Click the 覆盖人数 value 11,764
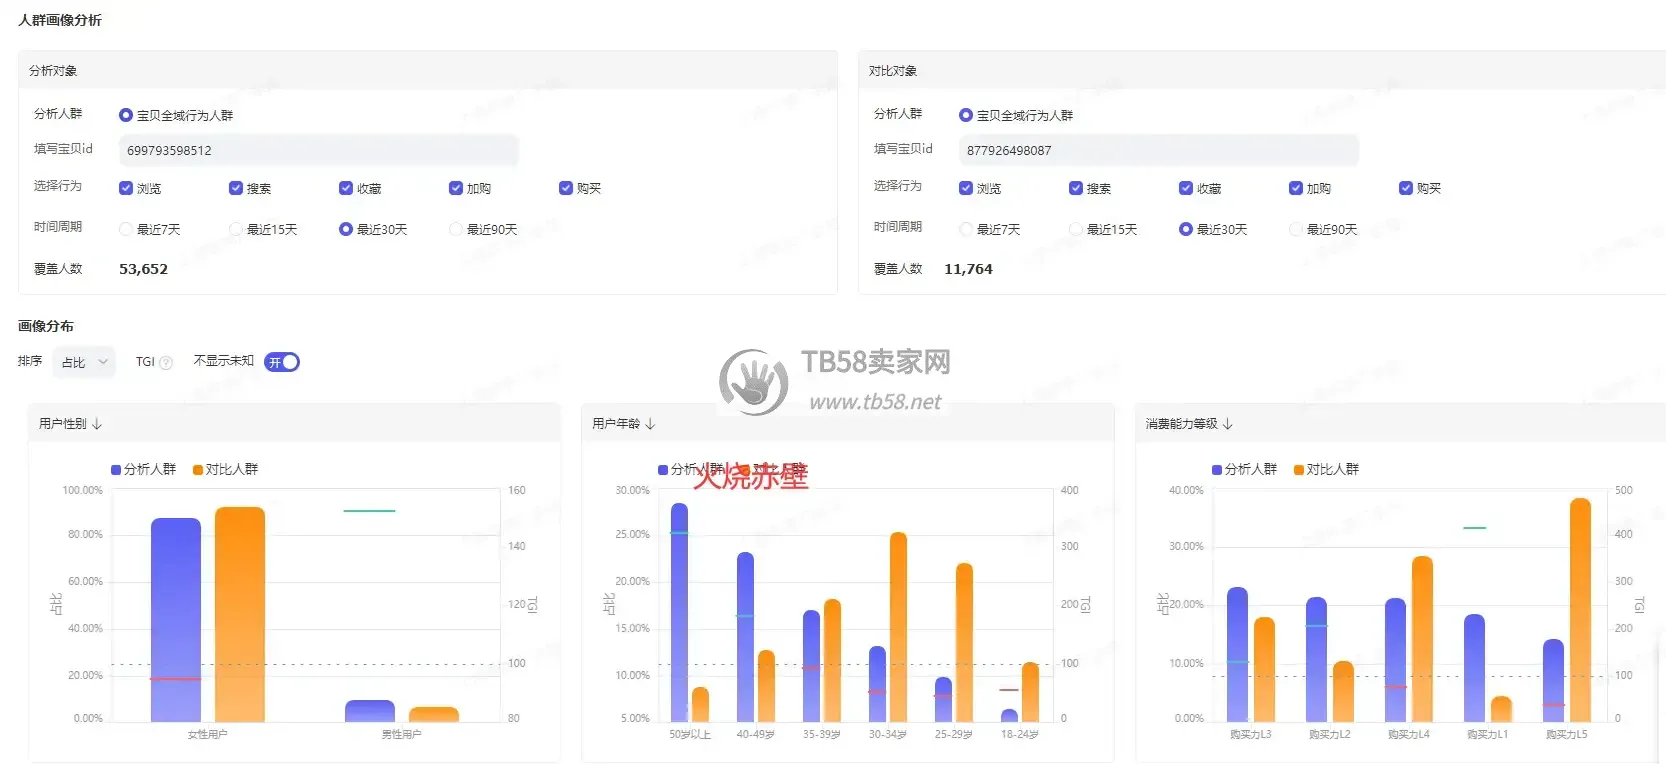1666x764 pixels. [968, 269]
